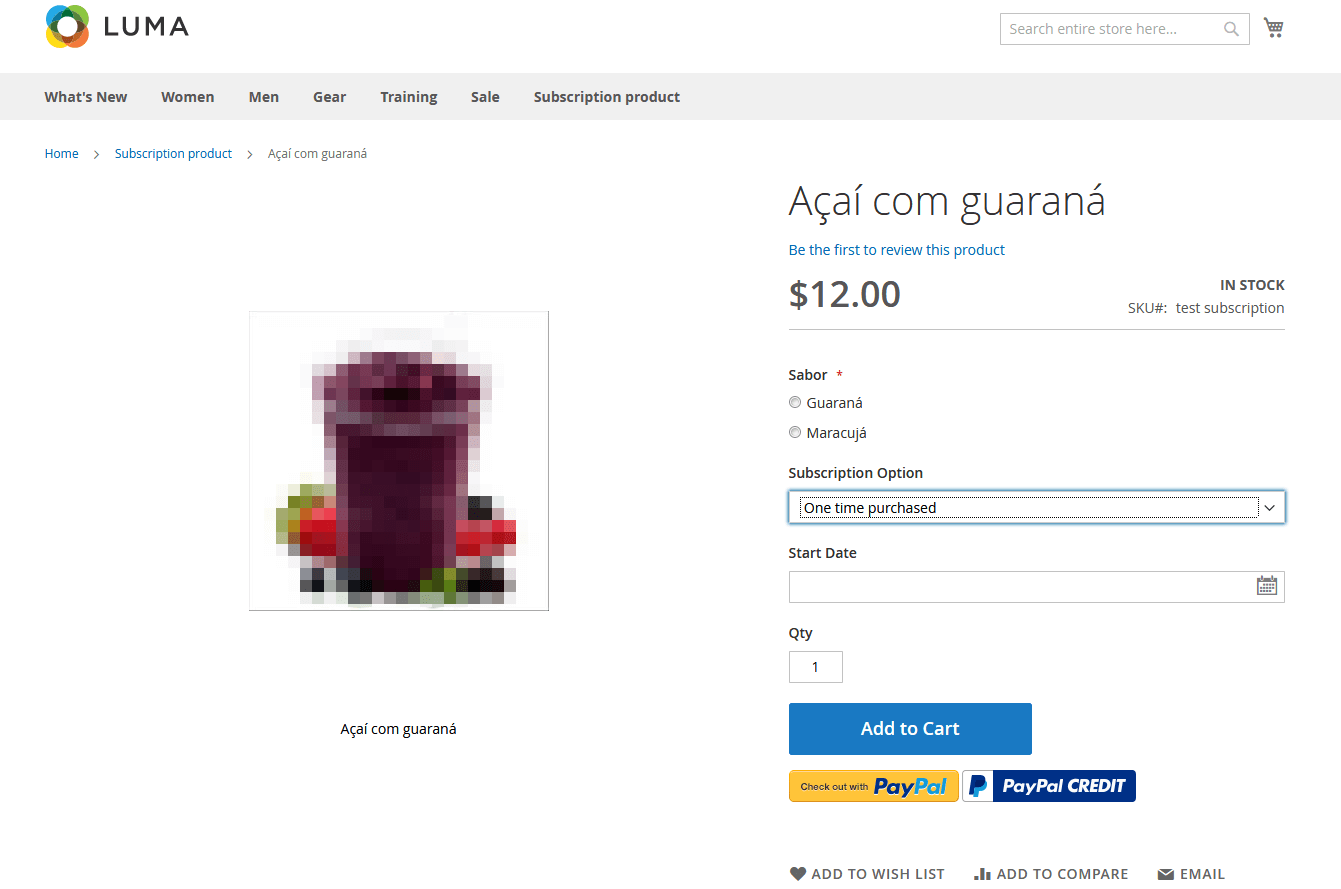The image size is (1341, 889).
Task: Open the Subscription Option dropdown
Action: pos(1036,508)
